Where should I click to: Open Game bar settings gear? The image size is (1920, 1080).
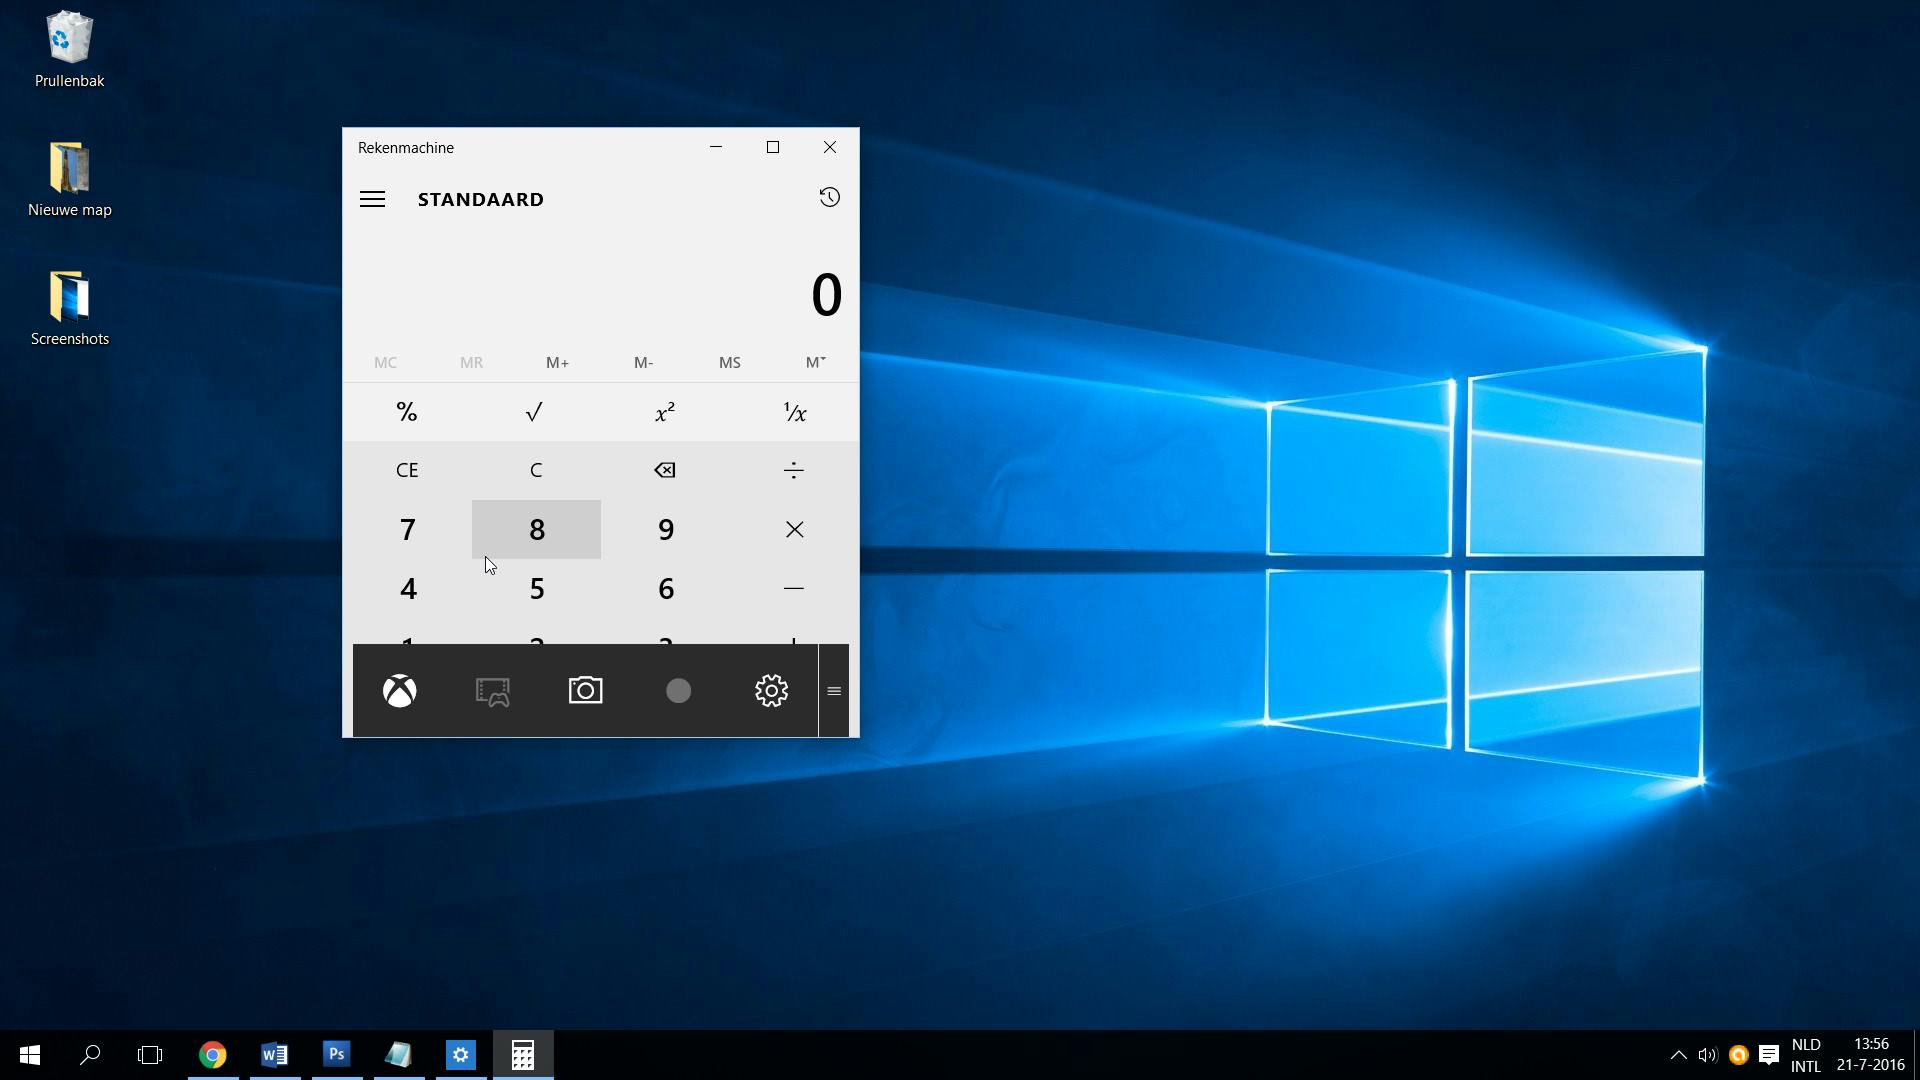tap(771, 691)
